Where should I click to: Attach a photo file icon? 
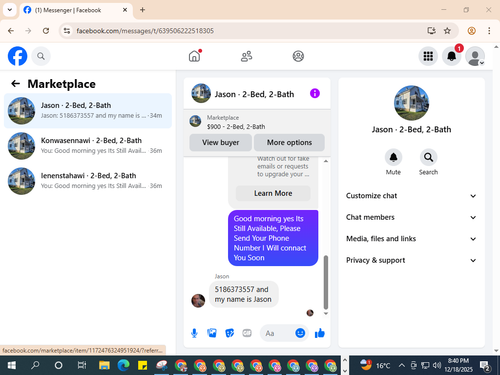pyautogui.click(x=212, y=333)
